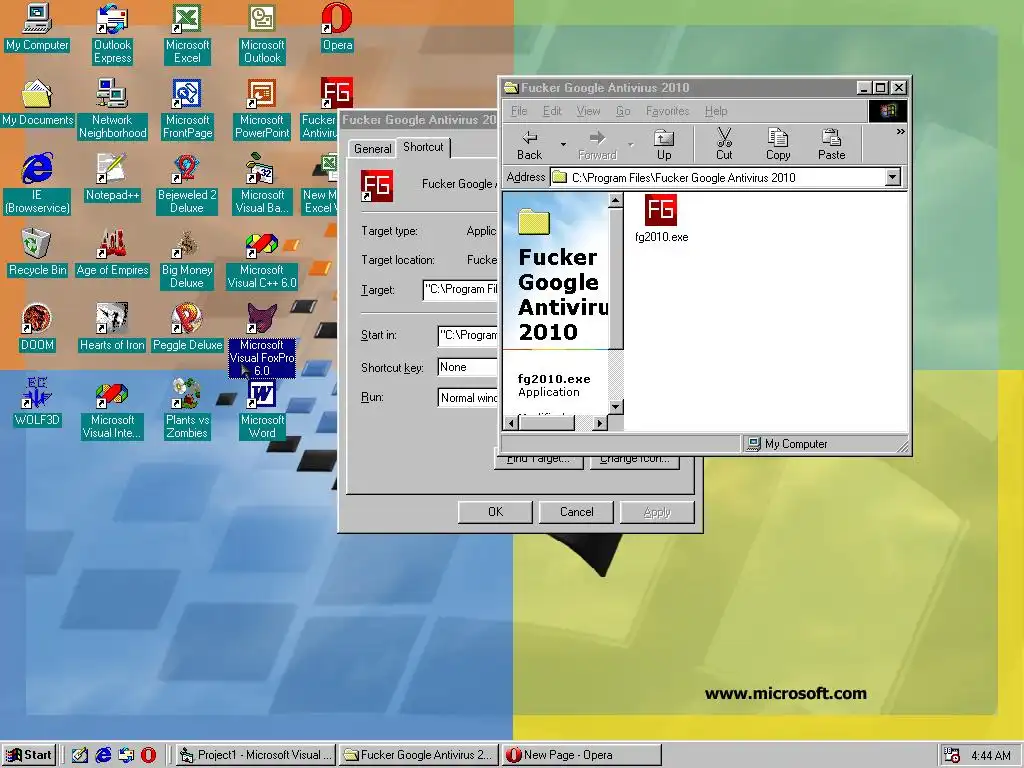The width and height of the screenshot is (1024, 768).
Task: Click the system tray clock
Action: pyautogui.click(x=990, y=756)
